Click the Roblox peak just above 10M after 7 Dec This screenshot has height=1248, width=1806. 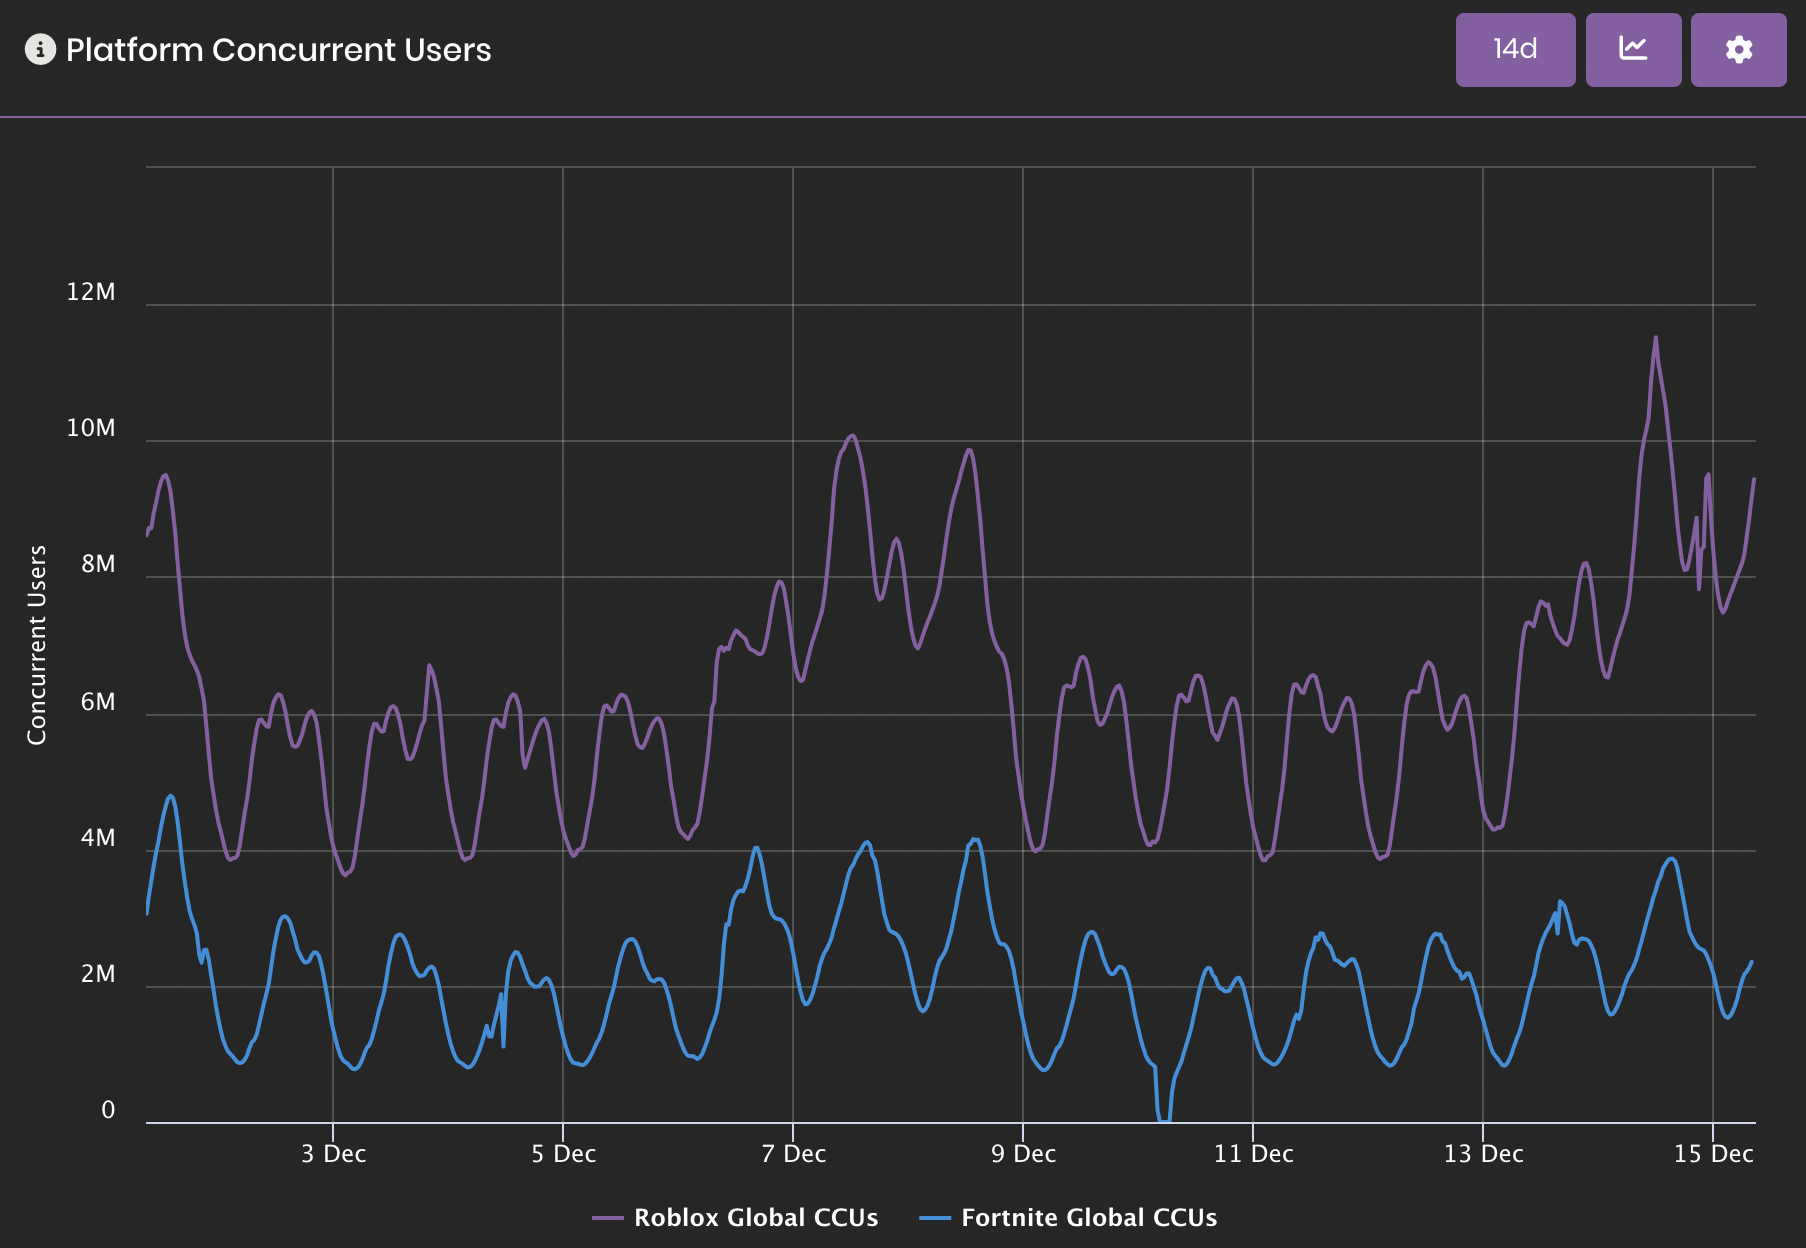(x=852, y=436)
